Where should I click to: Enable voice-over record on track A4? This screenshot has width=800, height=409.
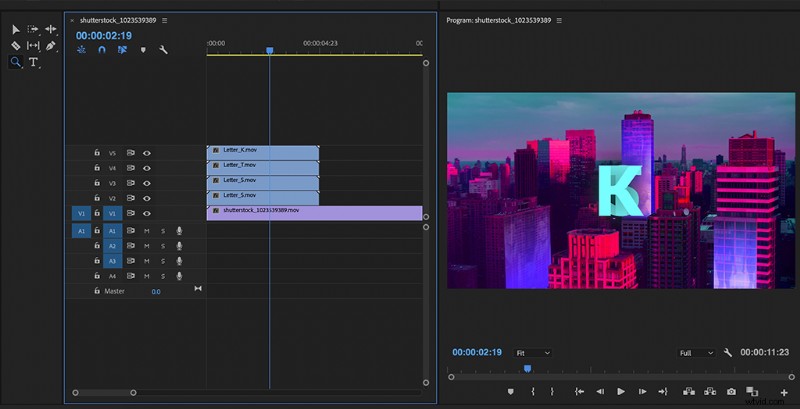179,276
